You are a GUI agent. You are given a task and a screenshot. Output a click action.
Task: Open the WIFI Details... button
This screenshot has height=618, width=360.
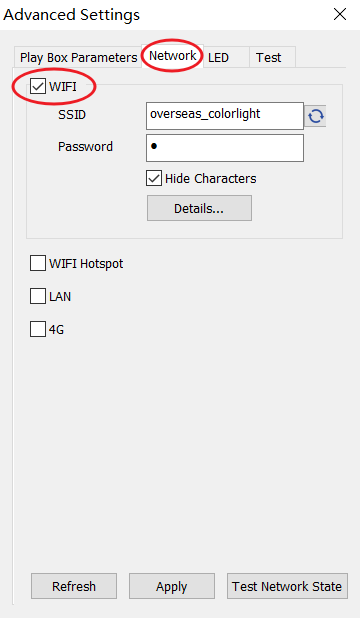pos(199,208)
